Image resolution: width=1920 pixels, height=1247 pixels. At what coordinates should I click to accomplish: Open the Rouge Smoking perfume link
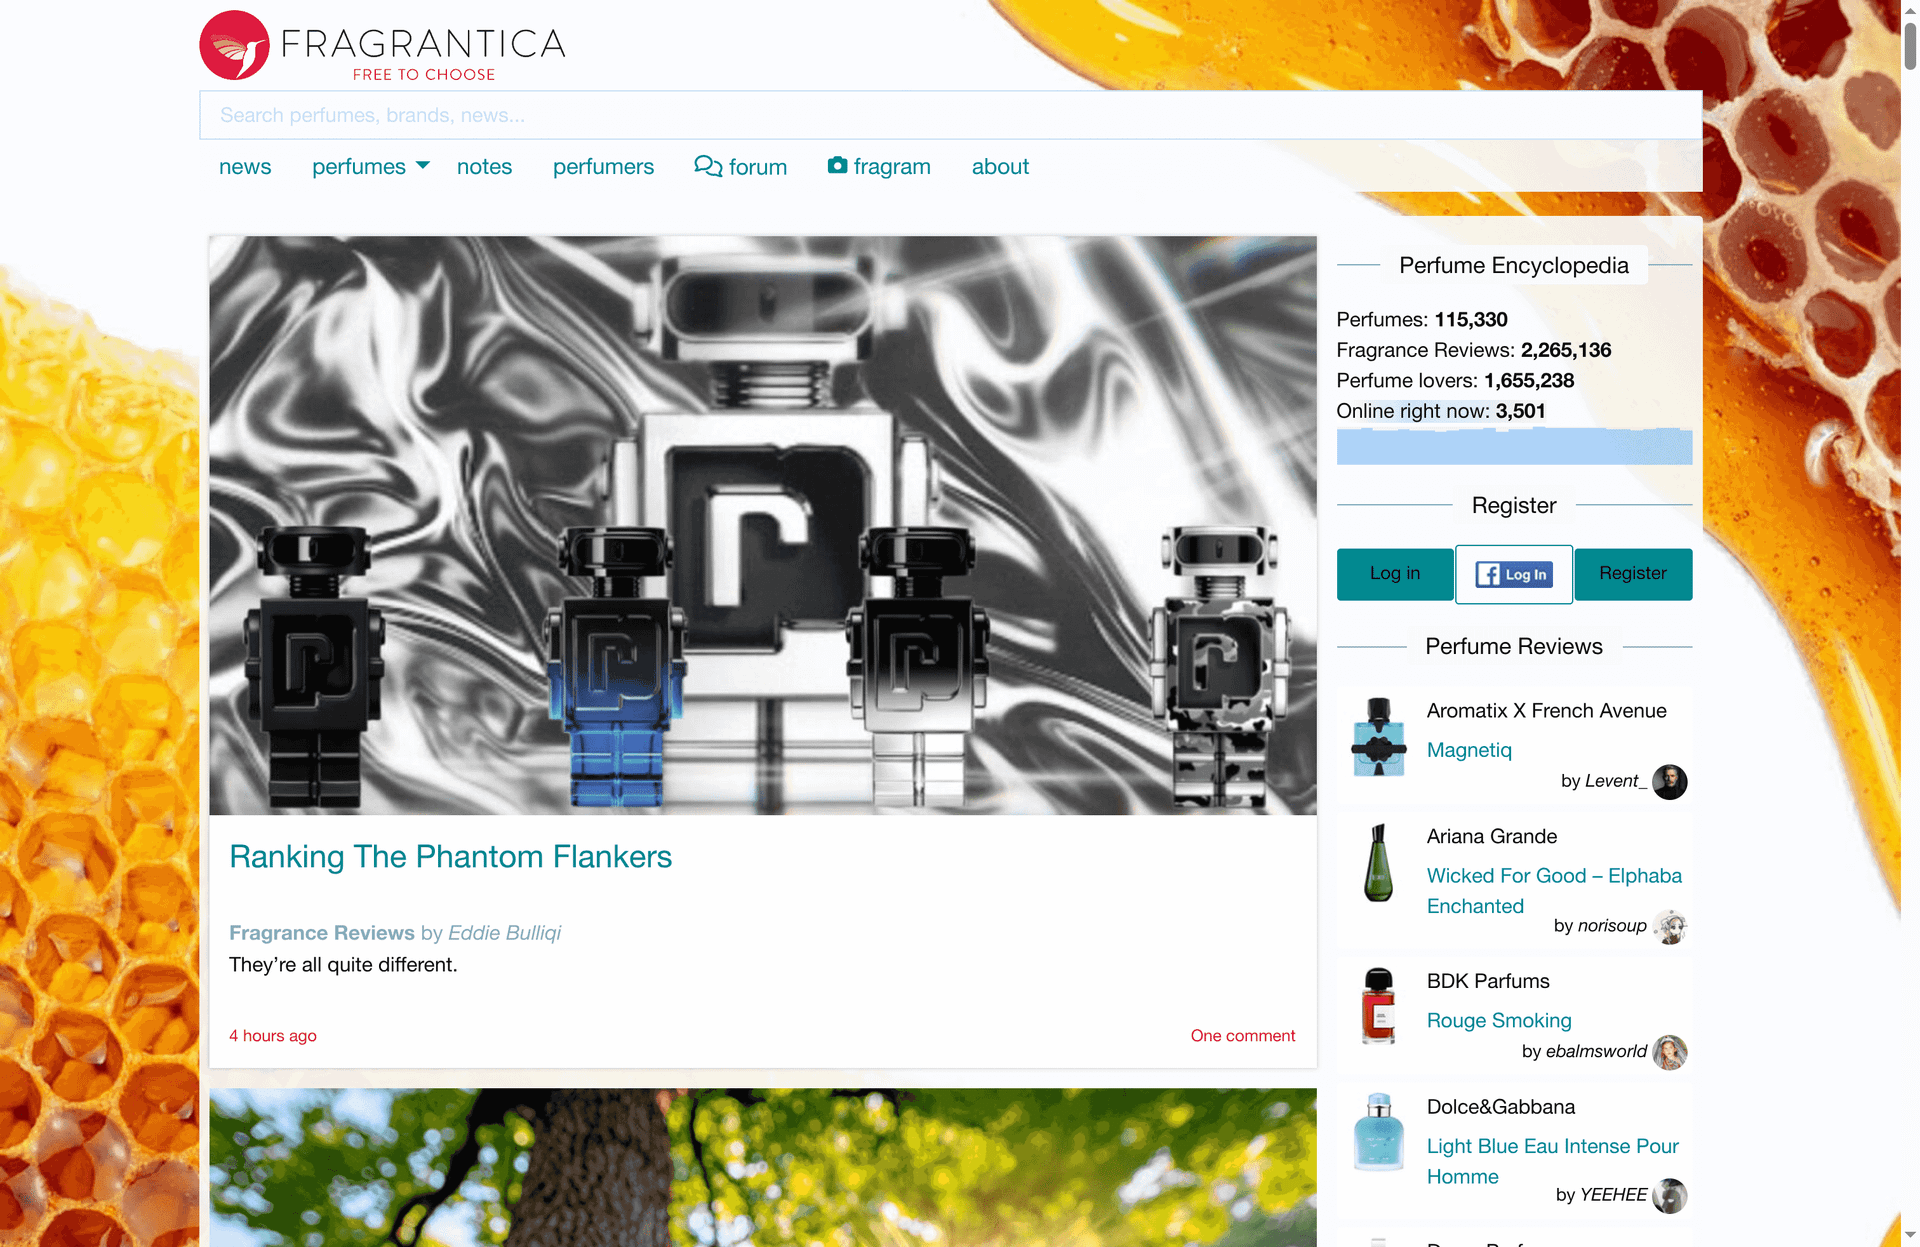[x=1499, y=1021]
